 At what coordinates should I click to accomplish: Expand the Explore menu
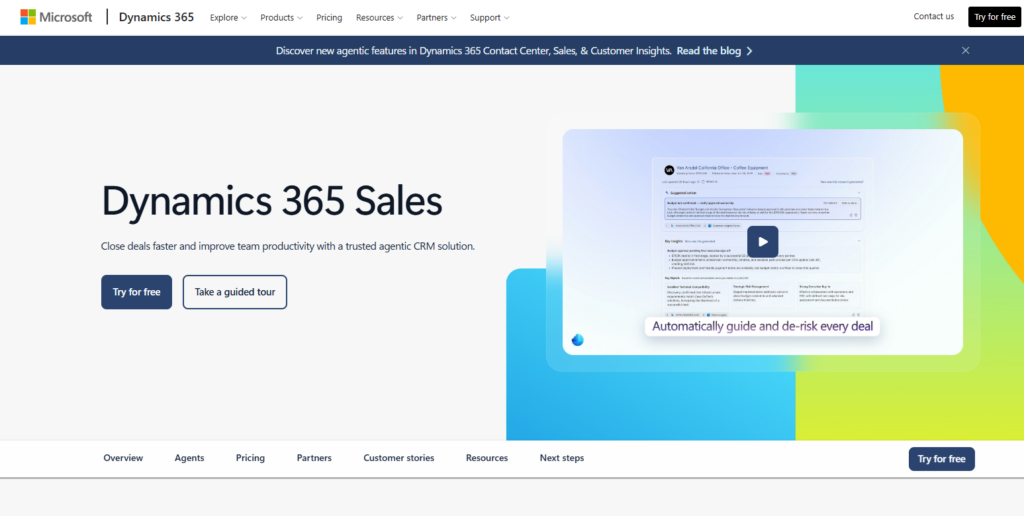pyautogui.click(x=228, y=18)
